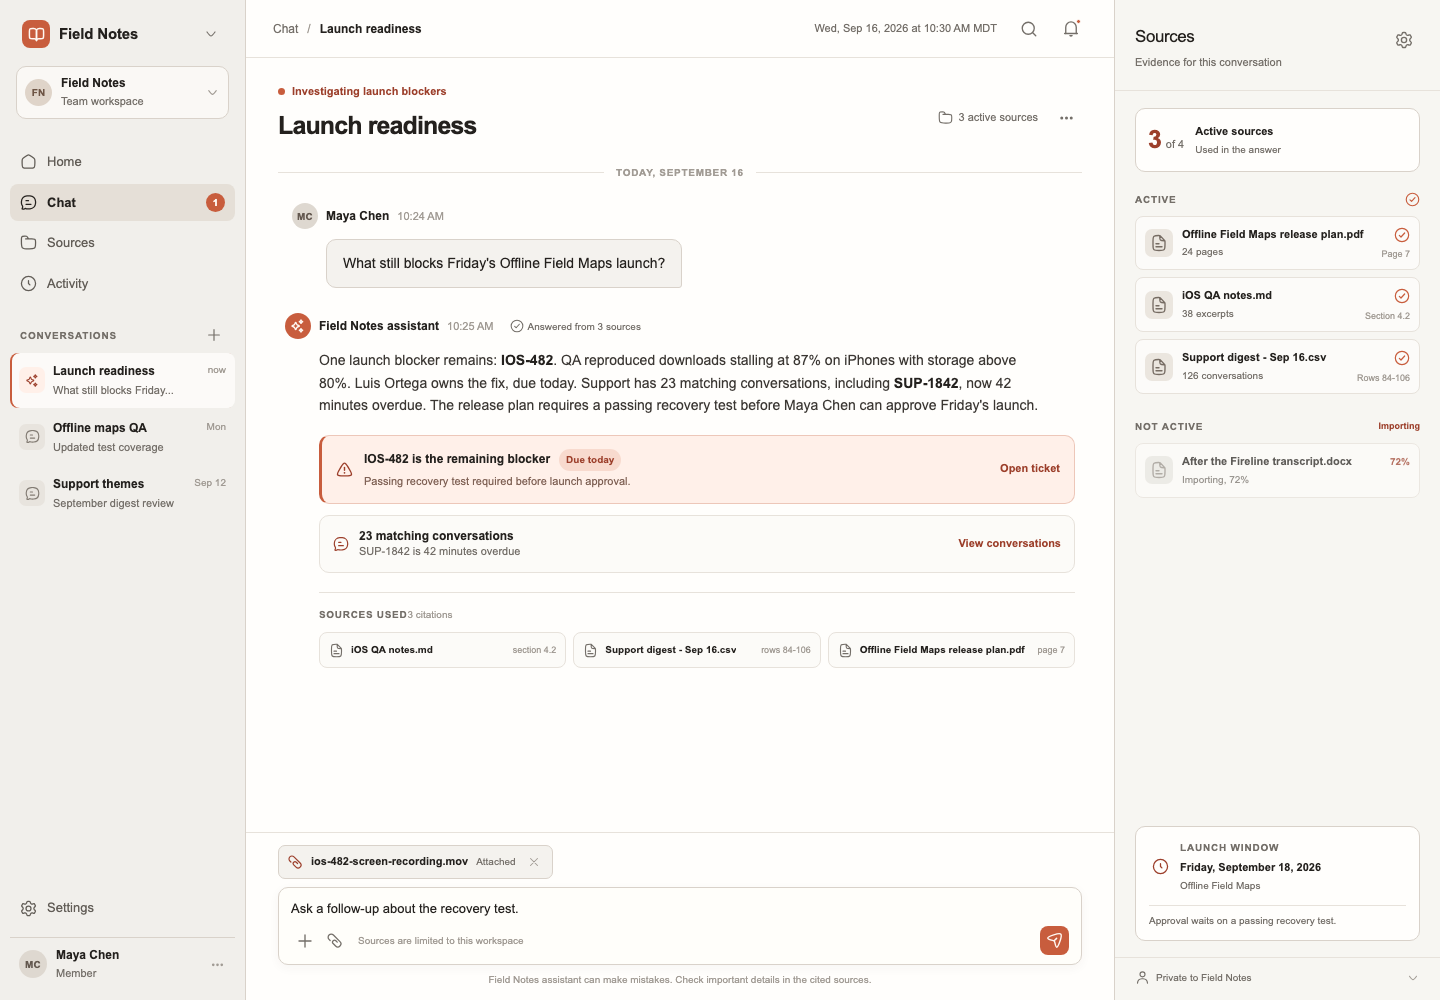
Task: Toggle all active sources checkmark
Action: (x=1412, y=200)
